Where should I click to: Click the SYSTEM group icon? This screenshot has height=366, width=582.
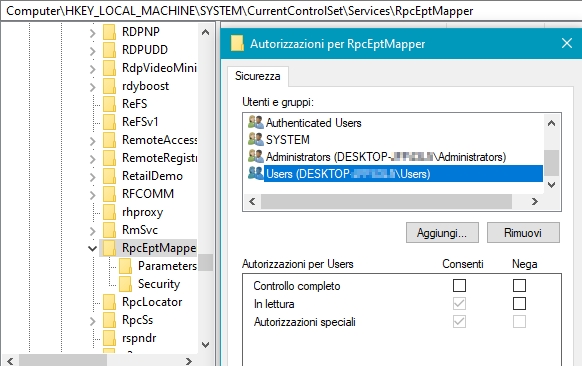coord(256,139)
